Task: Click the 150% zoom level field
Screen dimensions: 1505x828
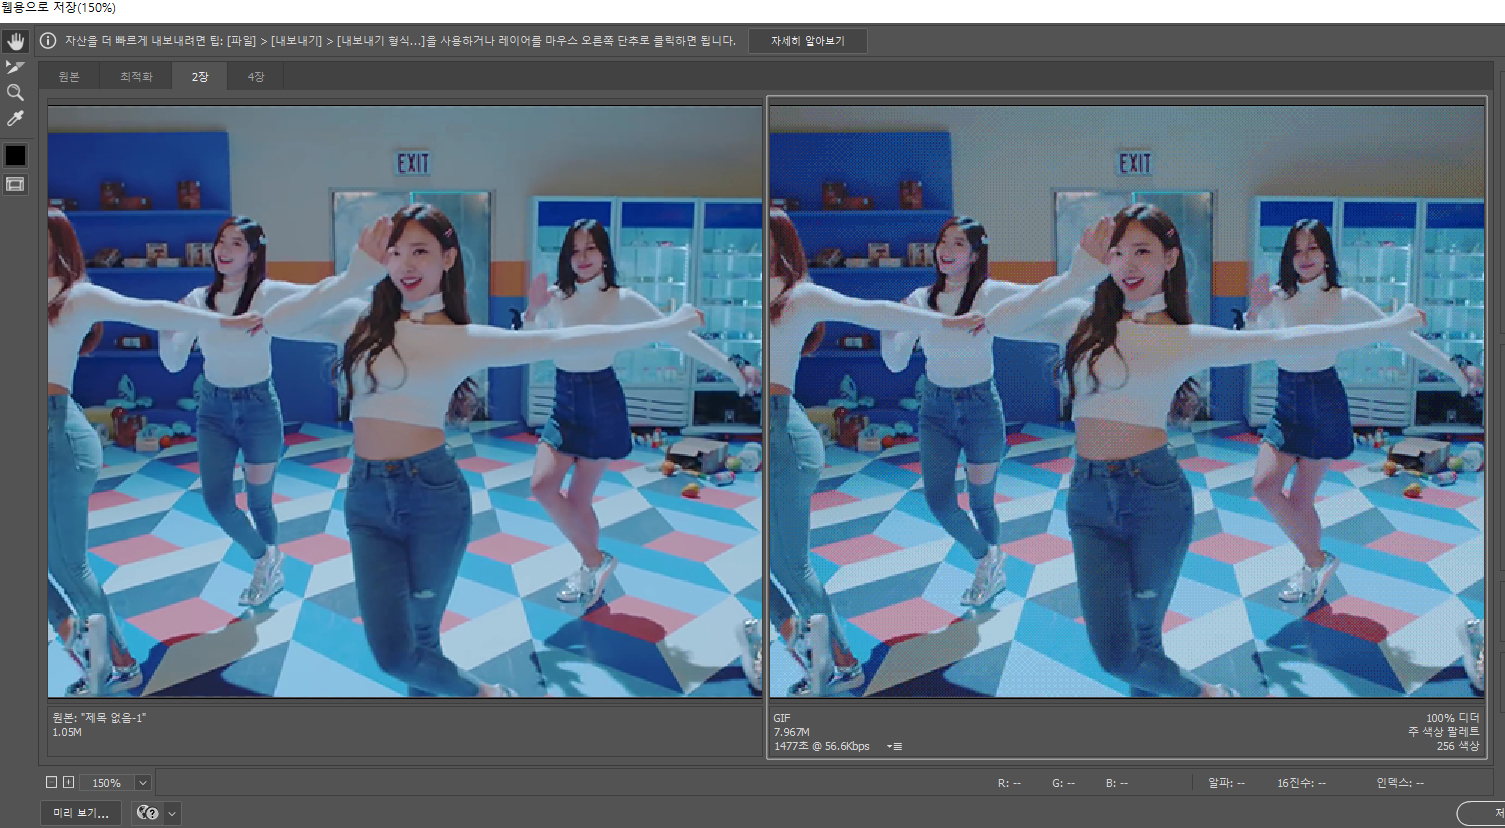Action: click(x=107, y=783)
